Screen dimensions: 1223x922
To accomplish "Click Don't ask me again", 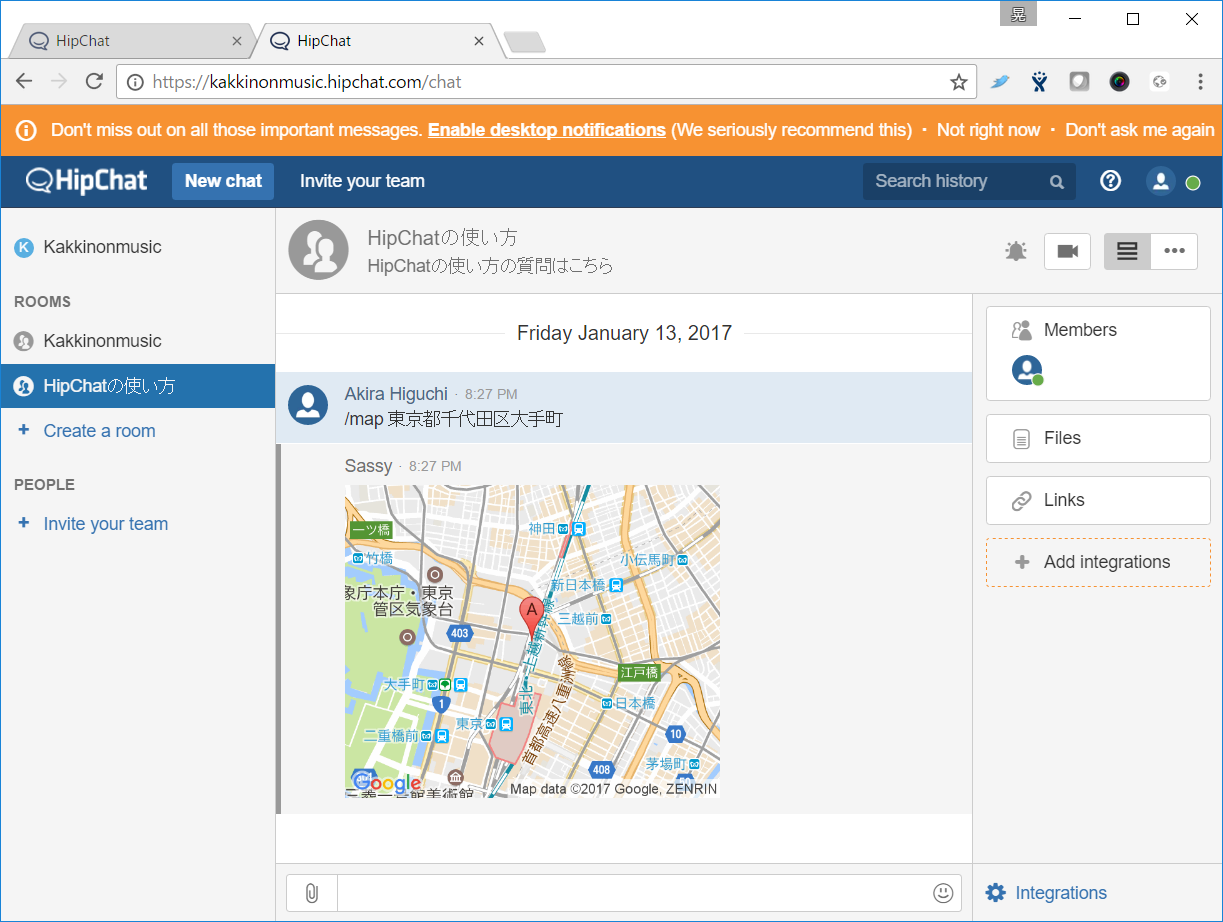I will pyautogui.click(x=1140, y=130).
